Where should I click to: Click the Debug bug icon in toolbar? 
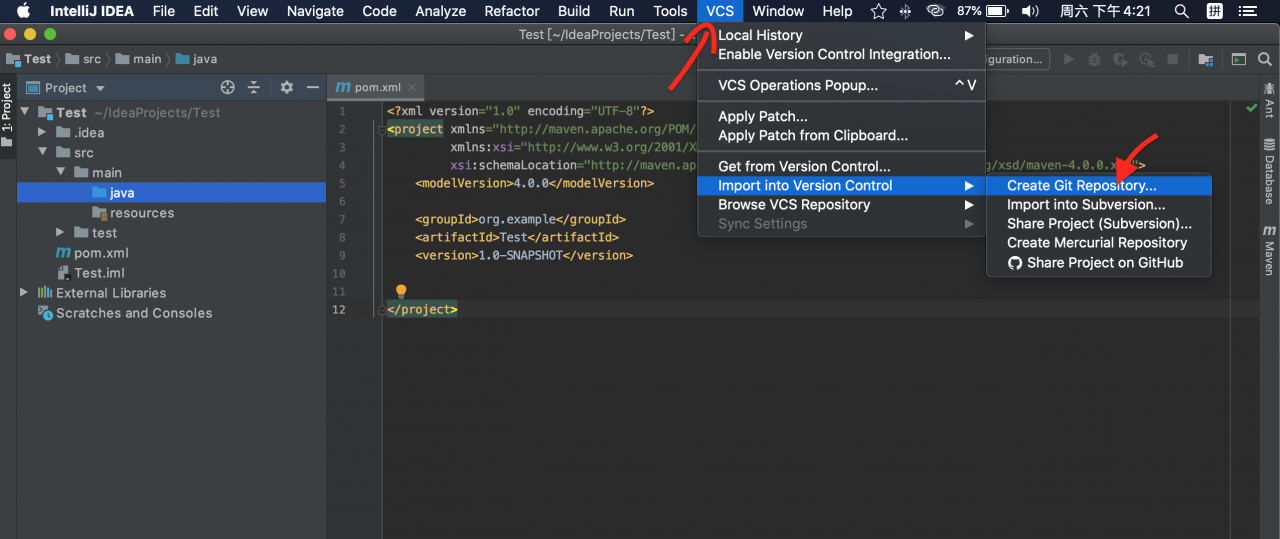(x=1095, y=59)
